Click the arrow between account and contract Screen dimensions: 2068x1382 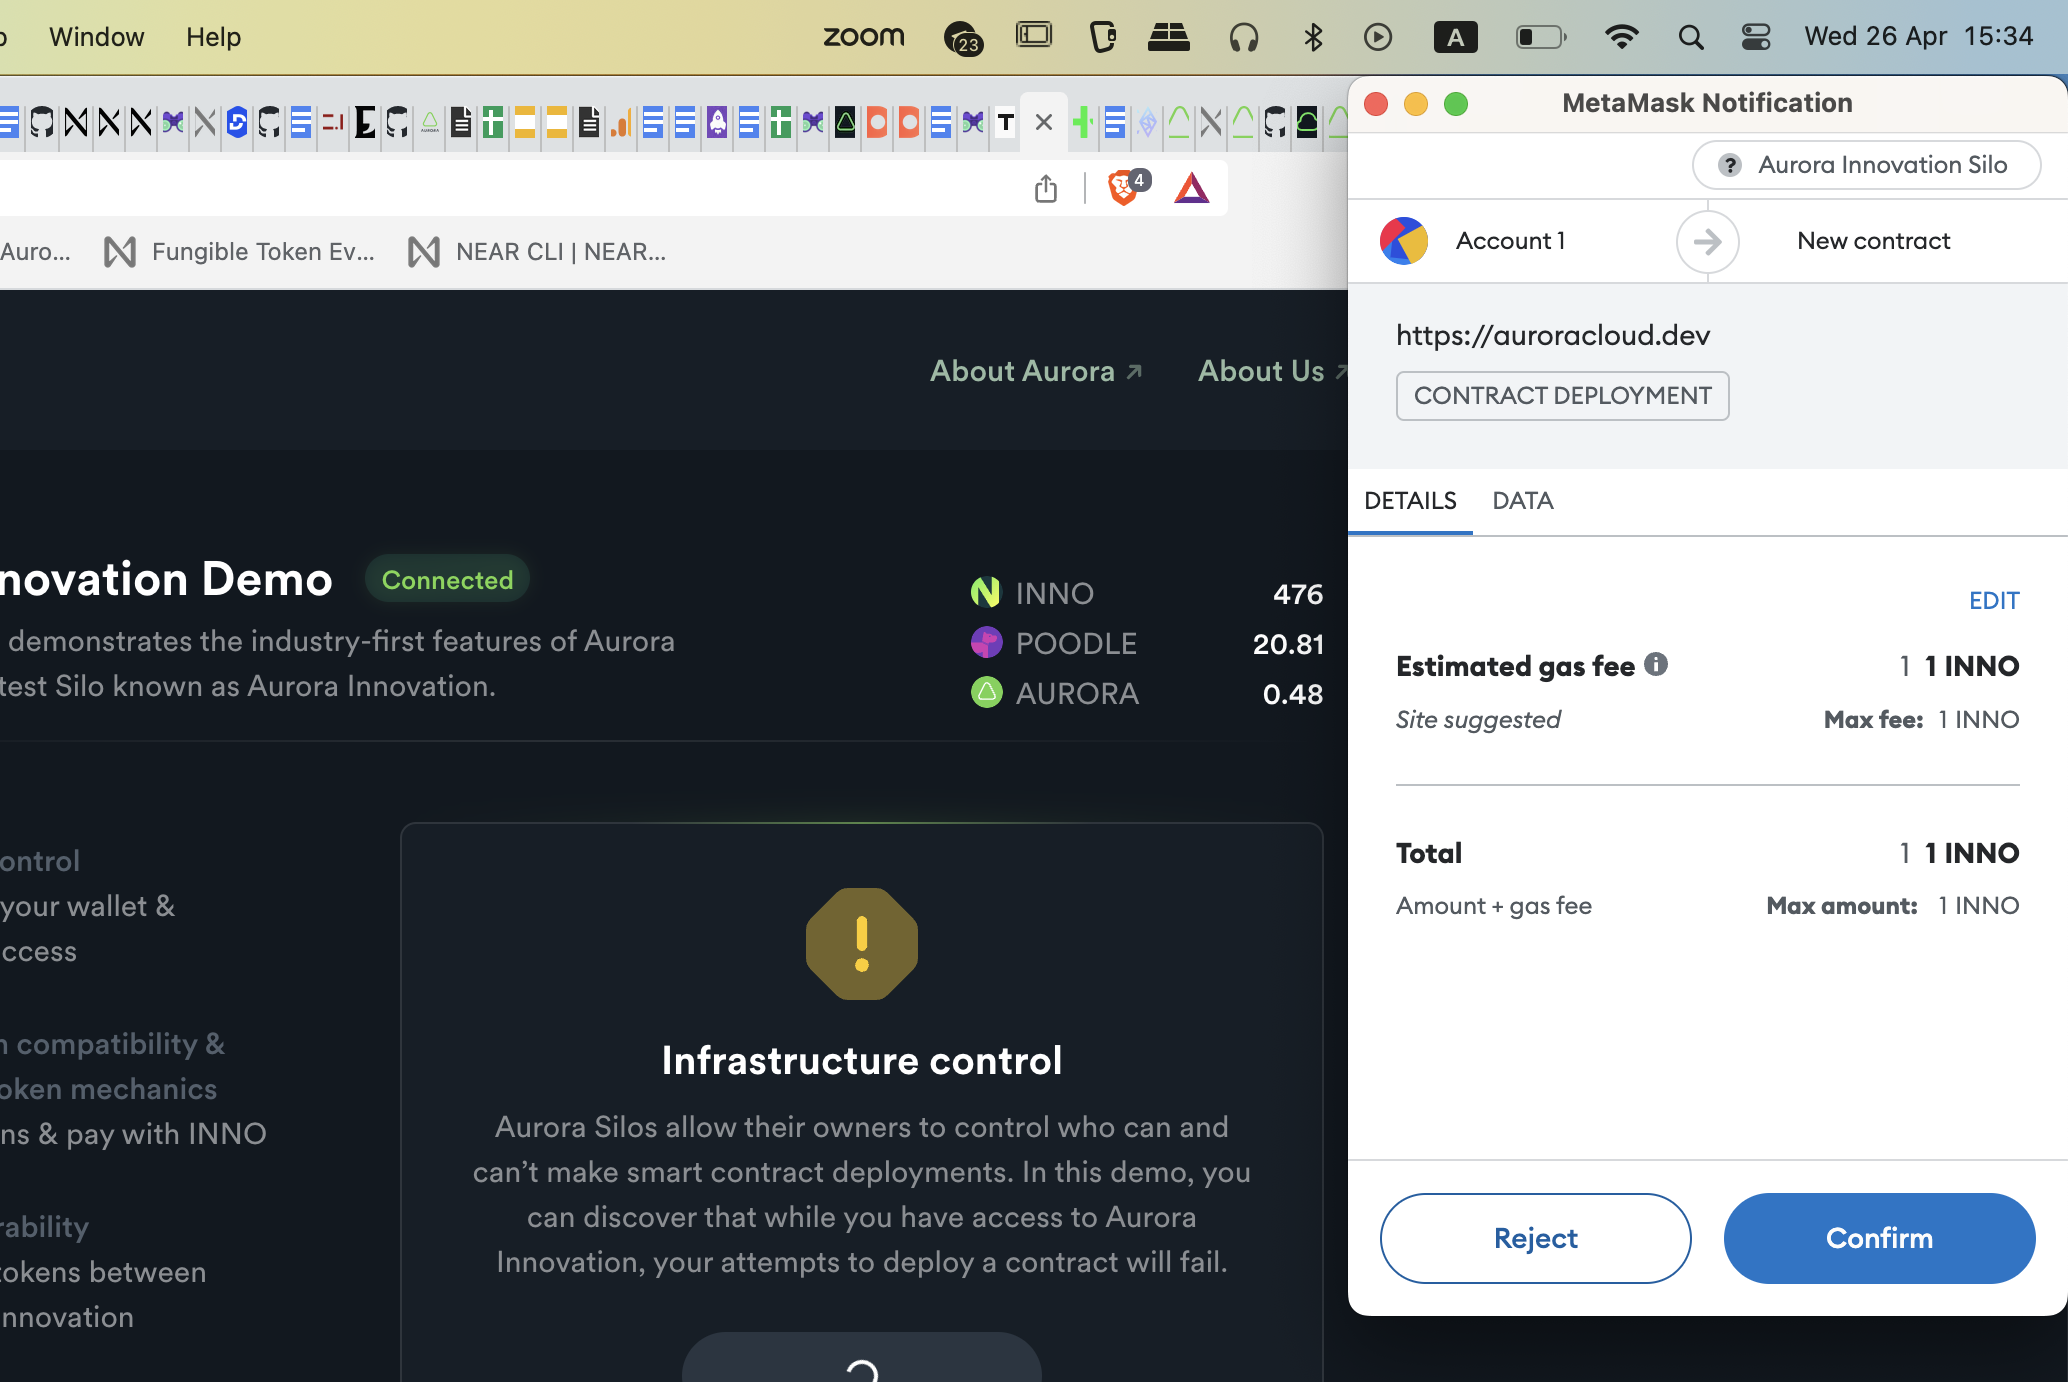click(1707, 241)
